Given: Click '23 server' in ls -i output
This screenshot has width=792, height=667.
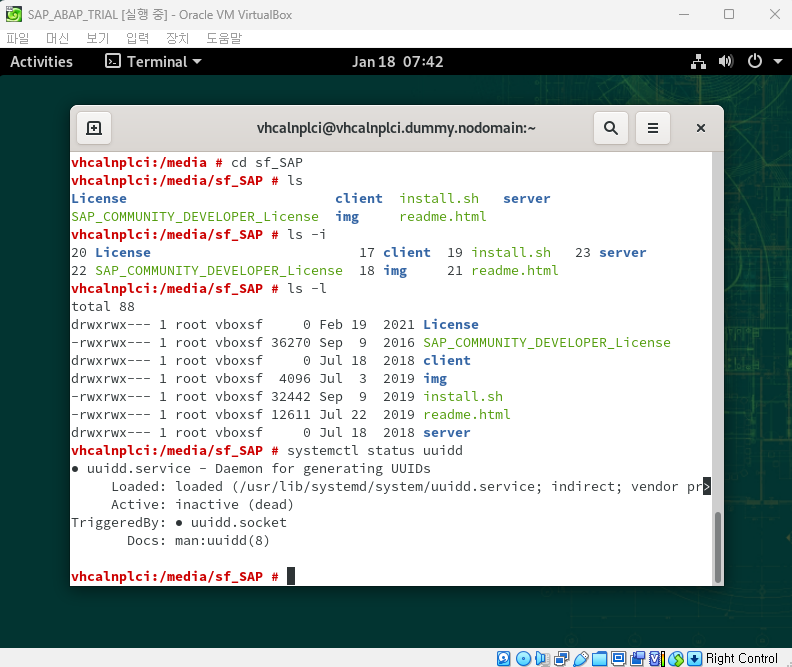Looking at the screenshot, I should 610,252.
